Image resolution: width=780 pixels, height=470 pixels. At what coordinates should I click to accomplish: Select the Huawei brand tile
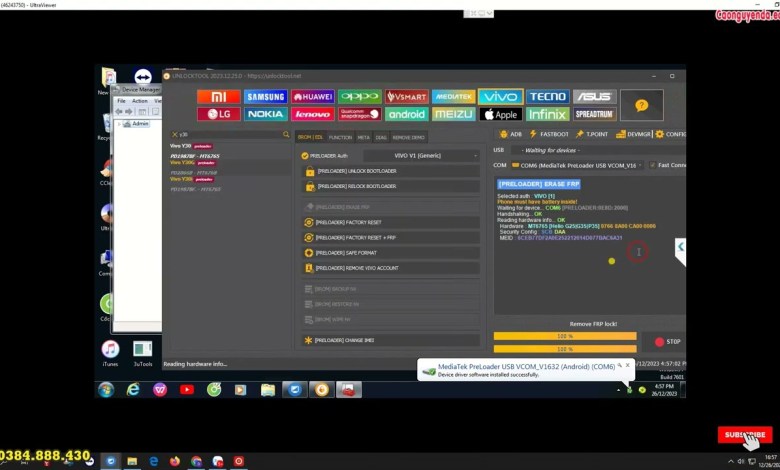coord(312,96)
